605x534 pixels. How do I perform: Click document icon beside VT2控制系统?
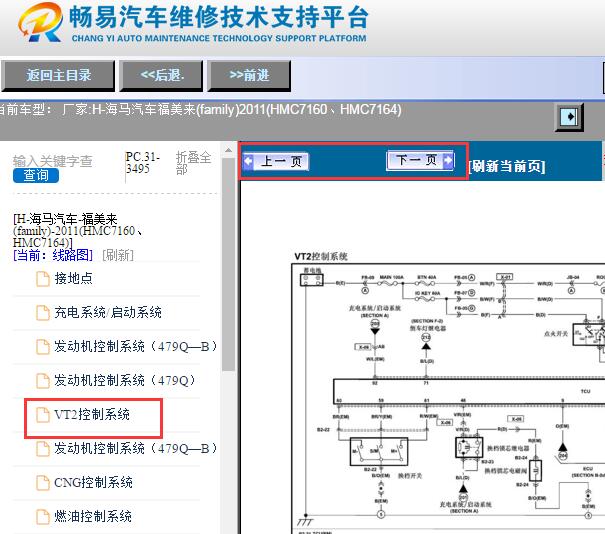point(43,415)
